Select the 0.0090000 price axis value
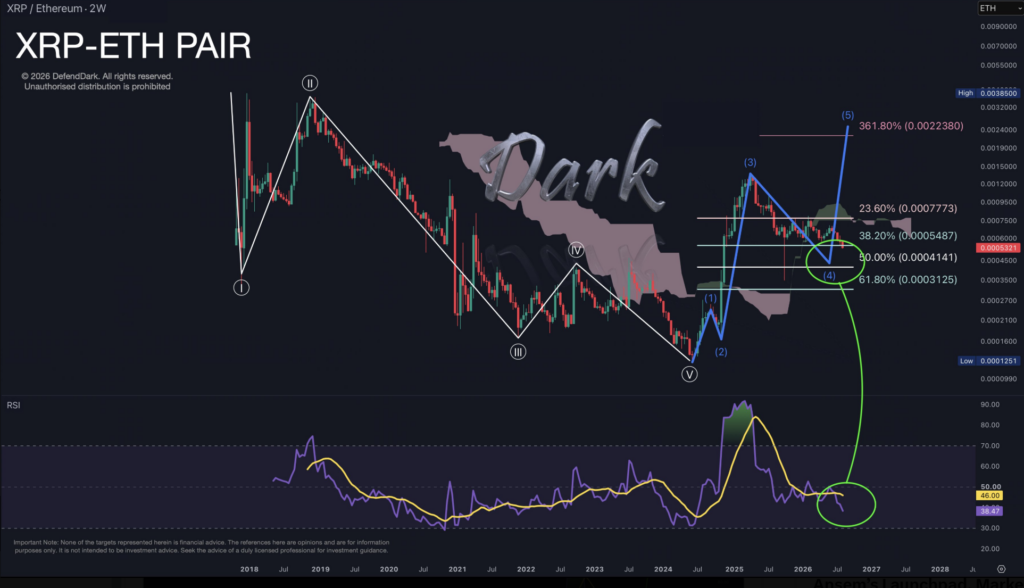 tap(999, 27)
